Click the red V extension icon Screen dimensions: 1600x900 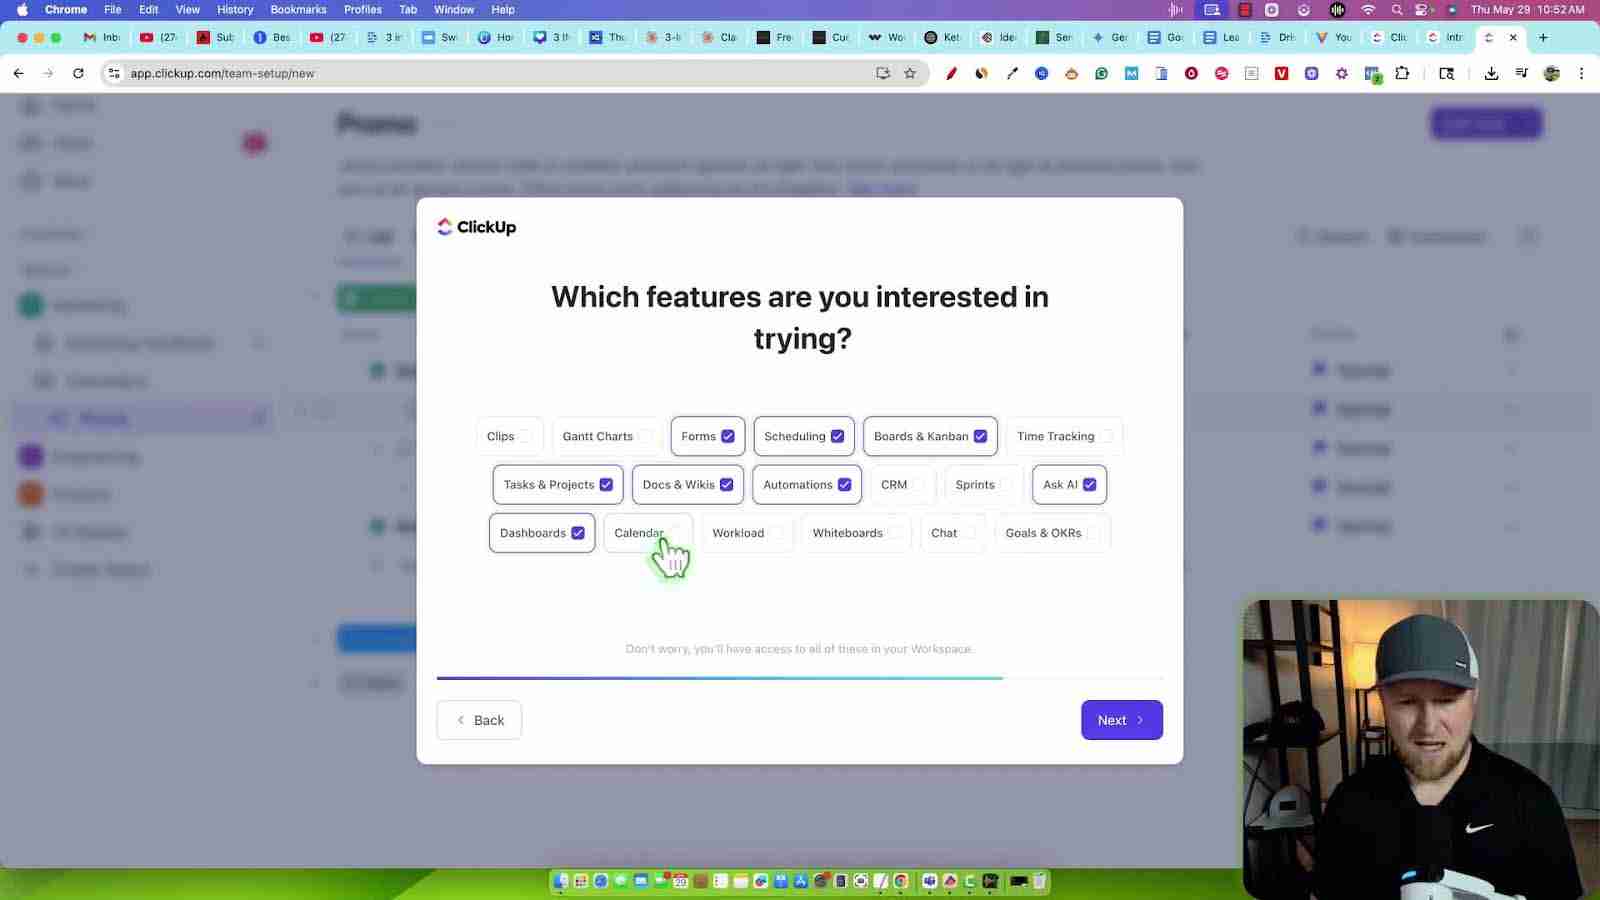pyautogui.click(x=1281, y=73)
